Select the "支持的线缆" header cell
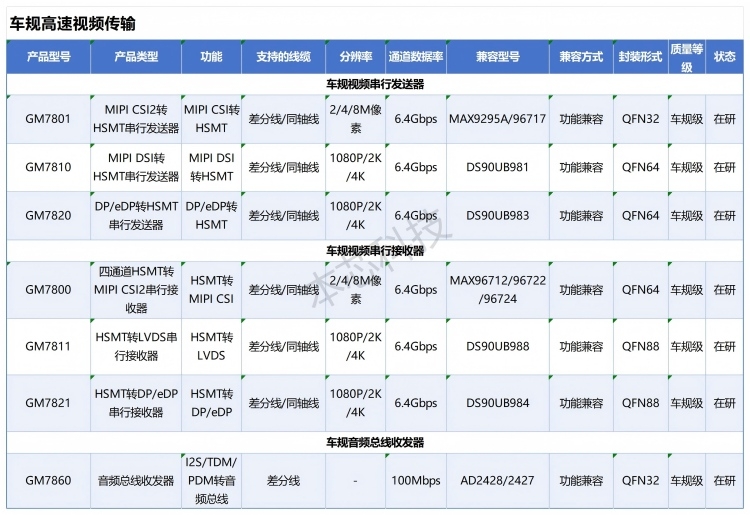This screenshot has height=515, width=750. click(283, 57)
